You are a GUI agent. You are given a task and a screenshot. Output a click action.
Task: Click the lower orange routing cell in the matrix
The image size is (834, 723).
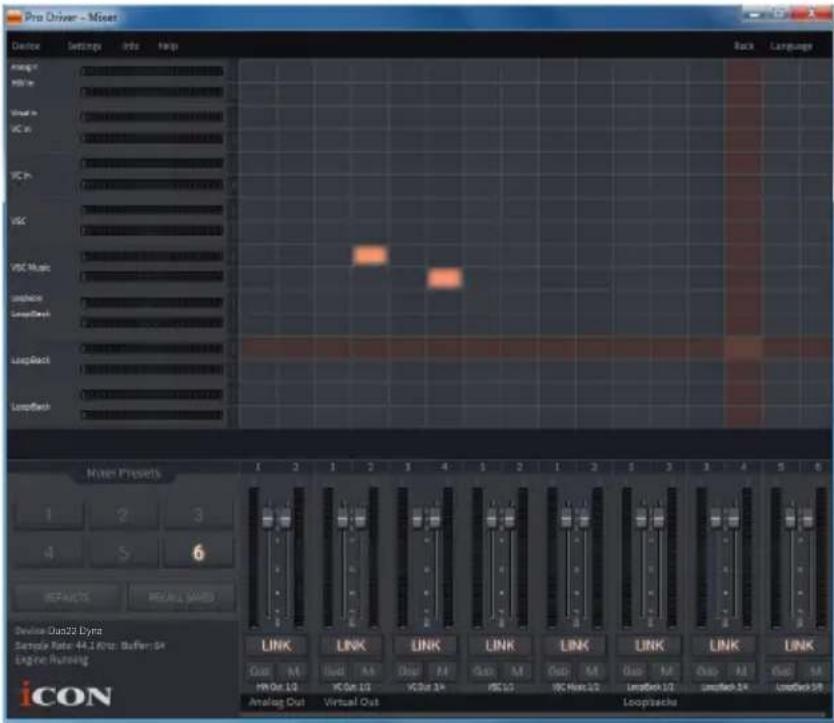click(445, 278)
